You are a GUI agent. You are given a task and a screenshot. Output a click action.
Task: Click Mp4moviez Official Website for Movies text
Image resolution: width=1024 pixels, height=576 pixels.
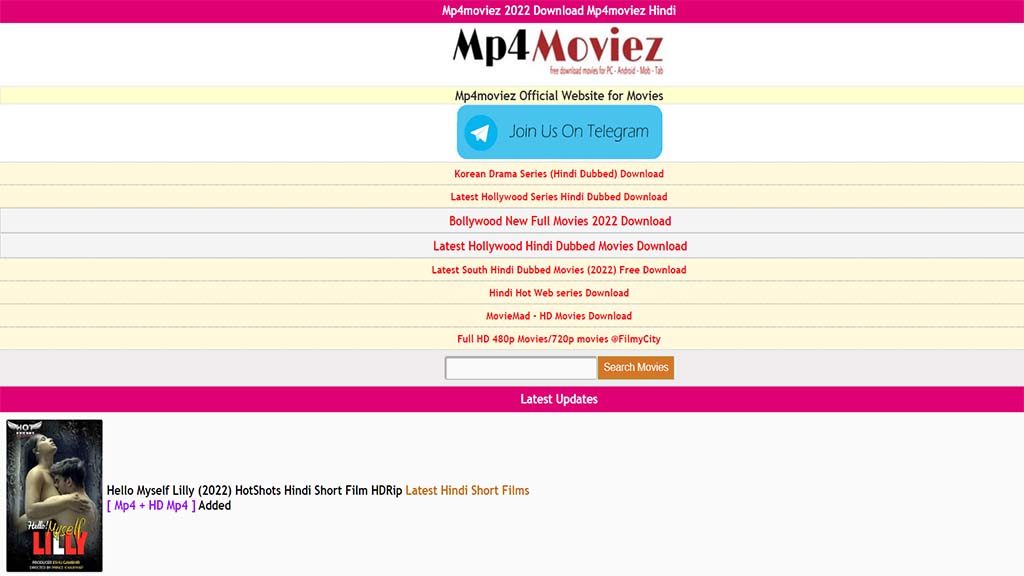559,95
